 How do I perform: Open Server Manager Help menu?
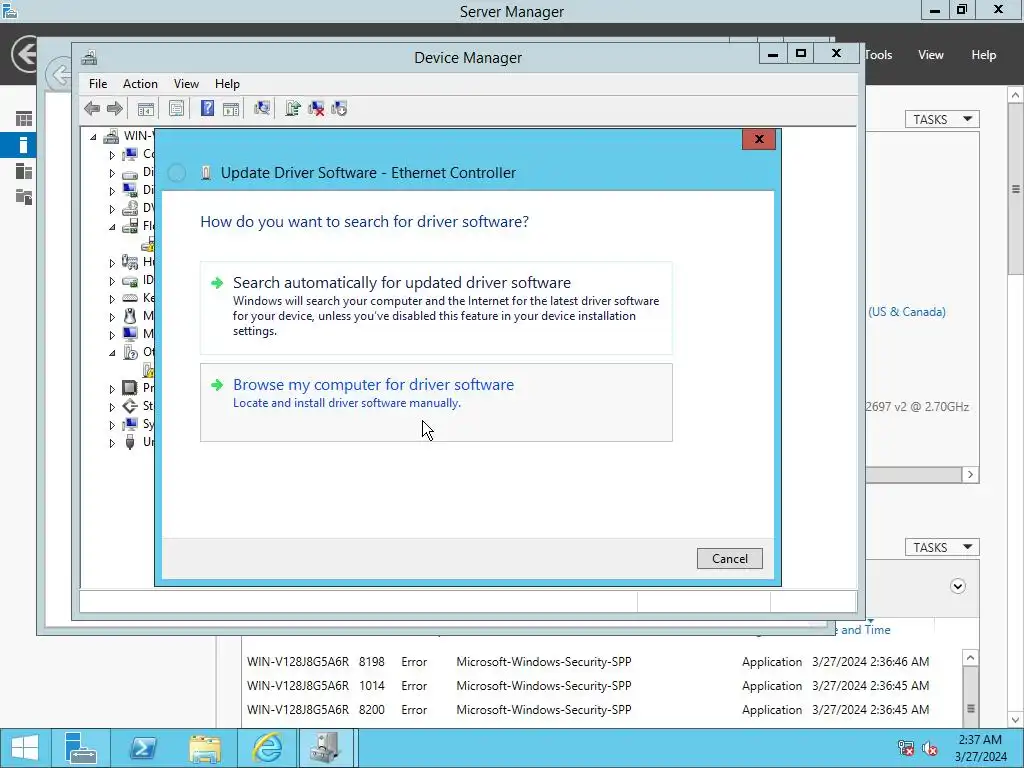tap(984, 55)
